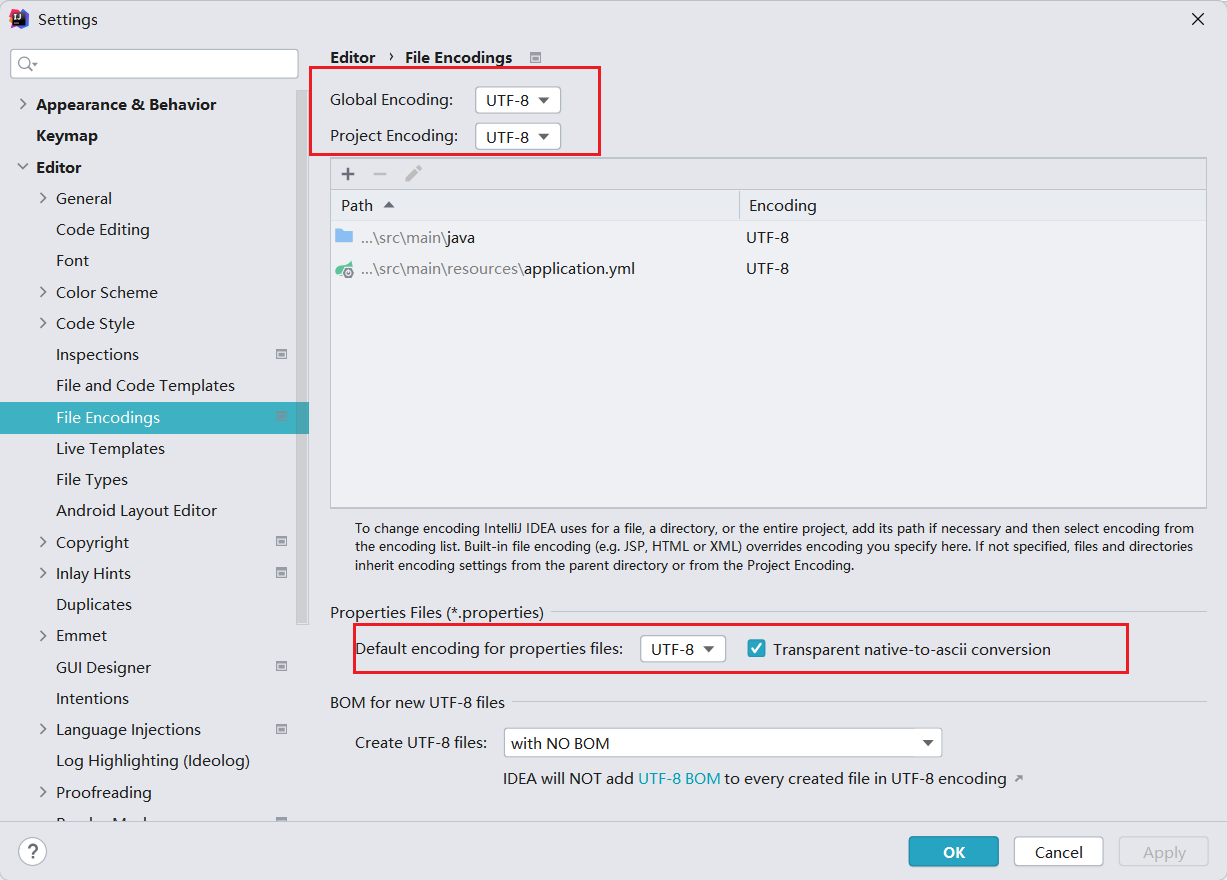This screenshot has width=1227, height=880.
Task: Expand the Proofreading node
Action: pyautogui.click(x=43, y=792)
